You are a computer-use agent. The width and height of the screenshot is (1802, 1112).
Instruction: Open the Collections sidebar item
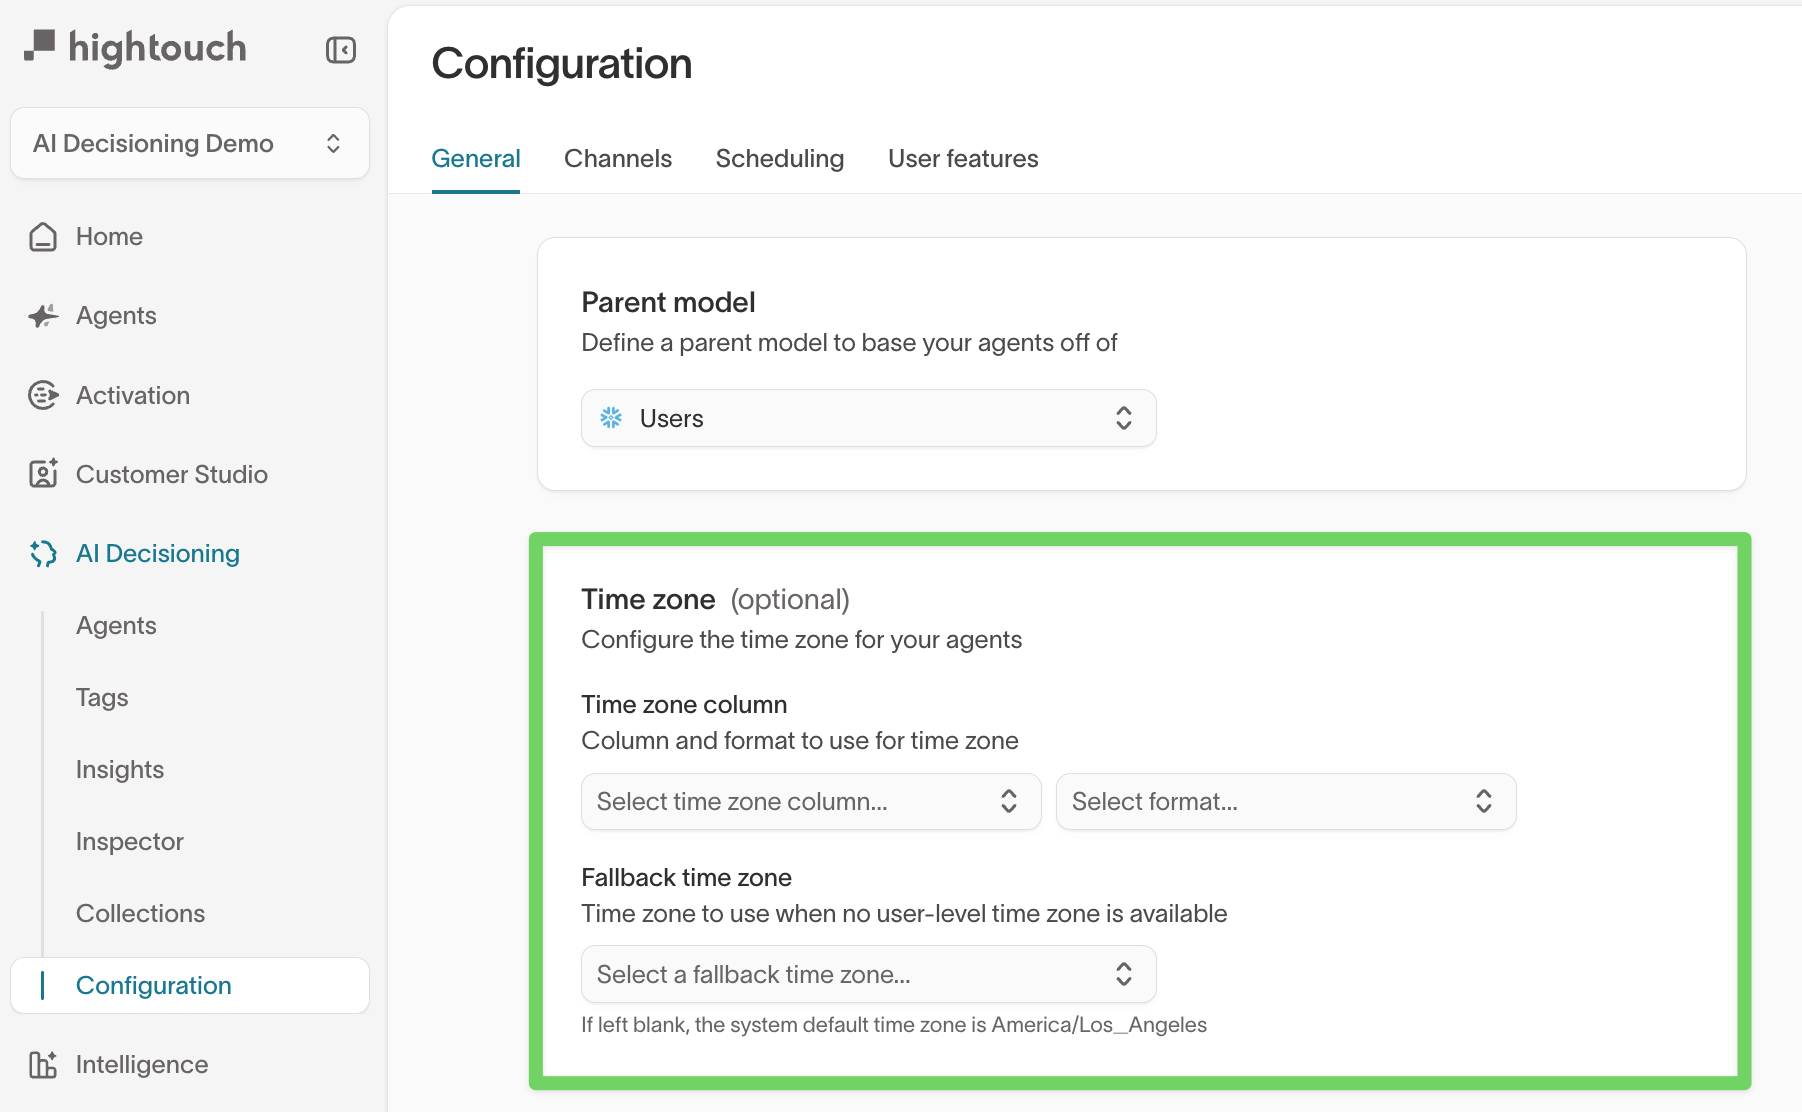(x=140, y=913)
